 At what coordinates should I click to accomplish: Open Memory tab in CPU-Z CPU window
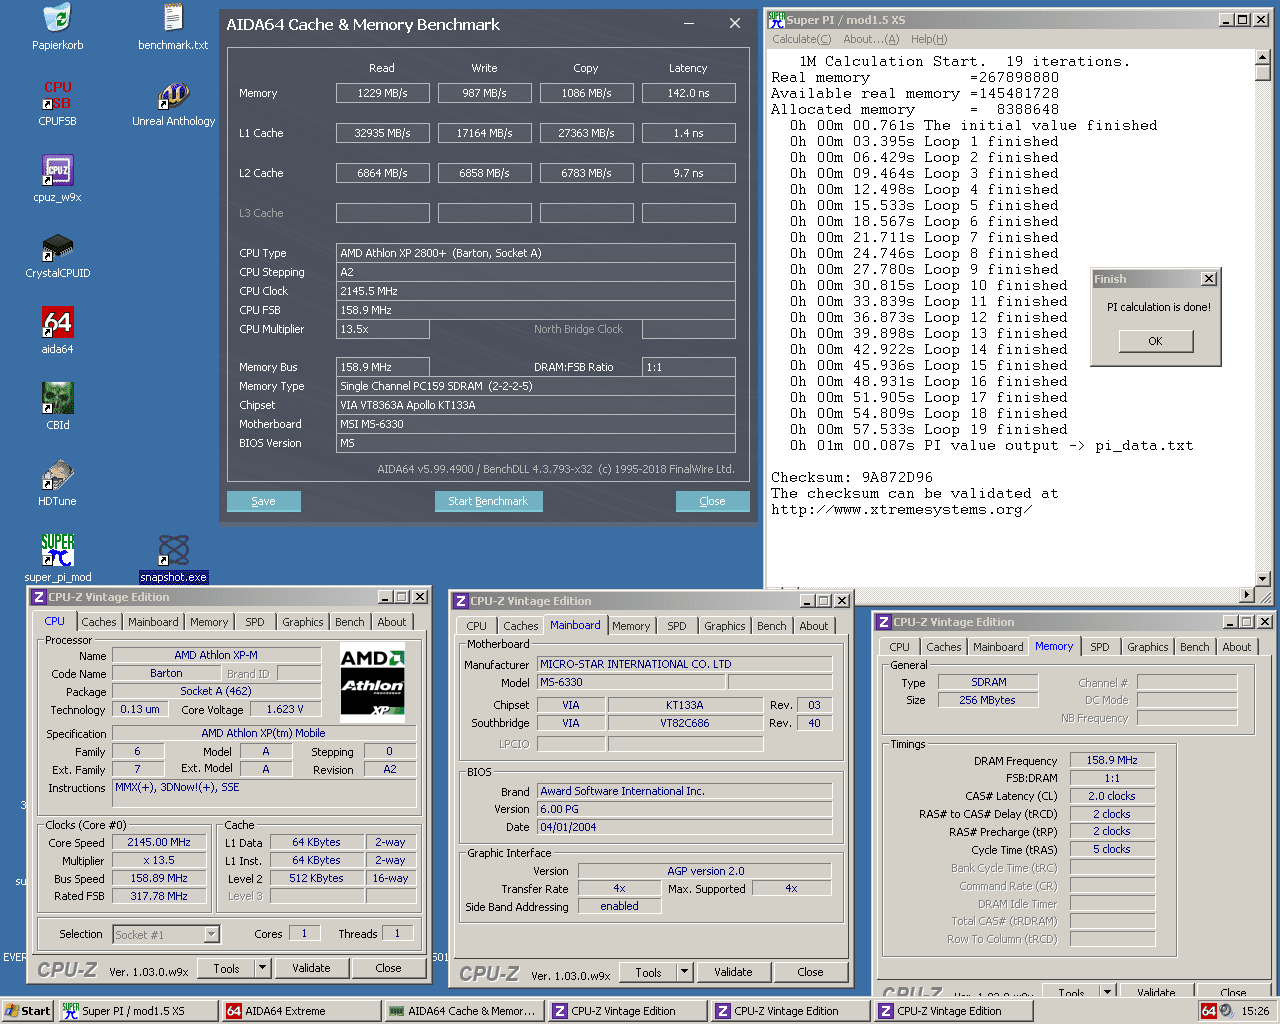[x=209, y=622]
